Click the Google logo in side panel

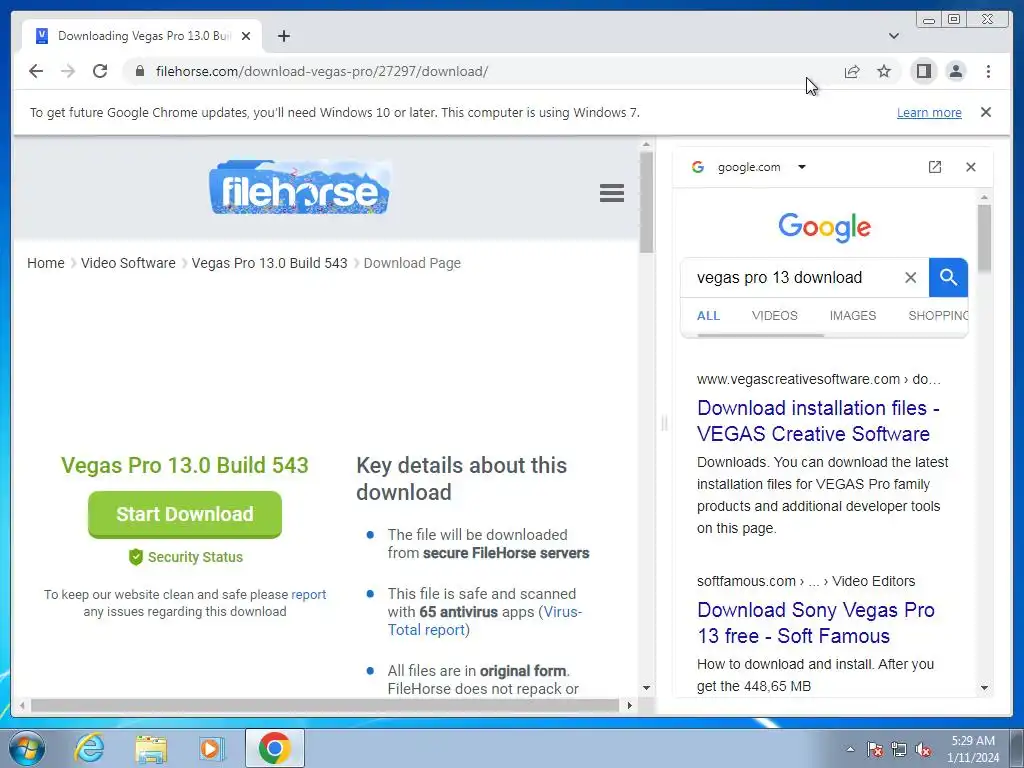click(x=824, y=227)
